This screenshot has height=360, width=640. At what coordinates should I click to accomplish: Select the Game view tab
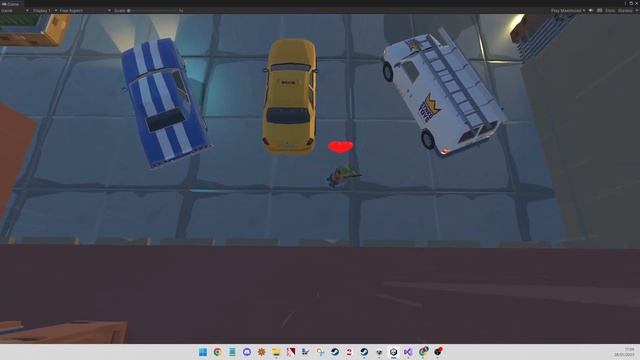pos(11,4)
